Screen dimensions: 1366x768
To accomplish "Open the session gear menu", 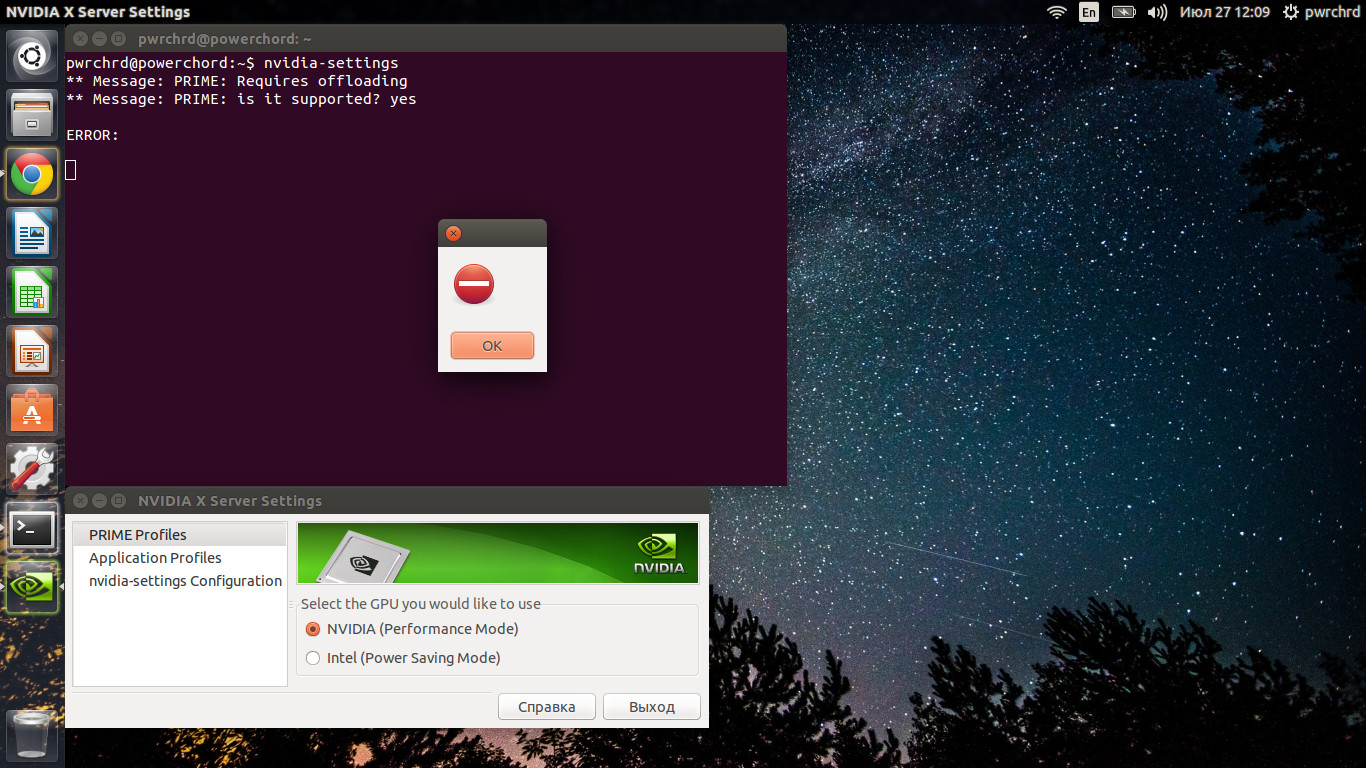I will (1291, 12).
